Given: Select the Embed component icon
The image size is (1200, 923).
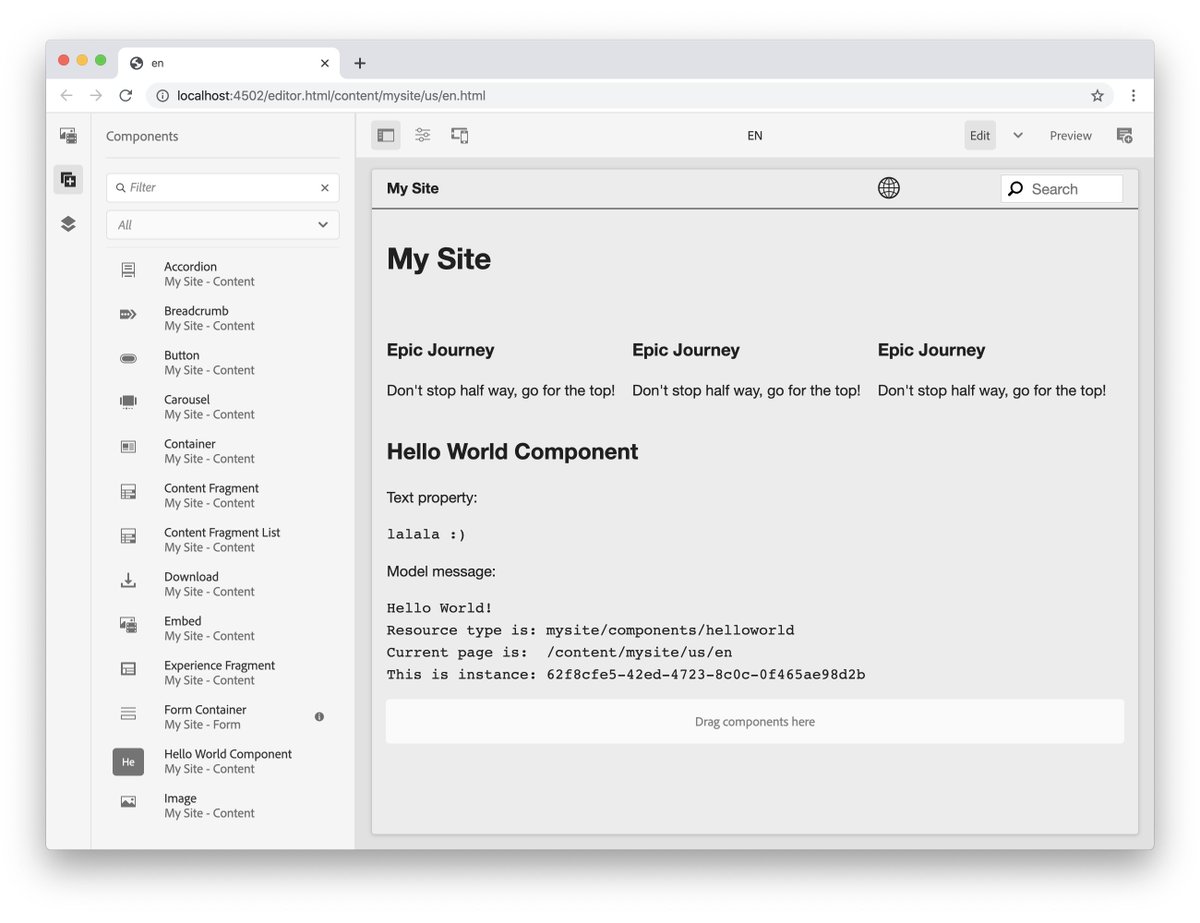Looking at the screenshot, I should point(128,624).
